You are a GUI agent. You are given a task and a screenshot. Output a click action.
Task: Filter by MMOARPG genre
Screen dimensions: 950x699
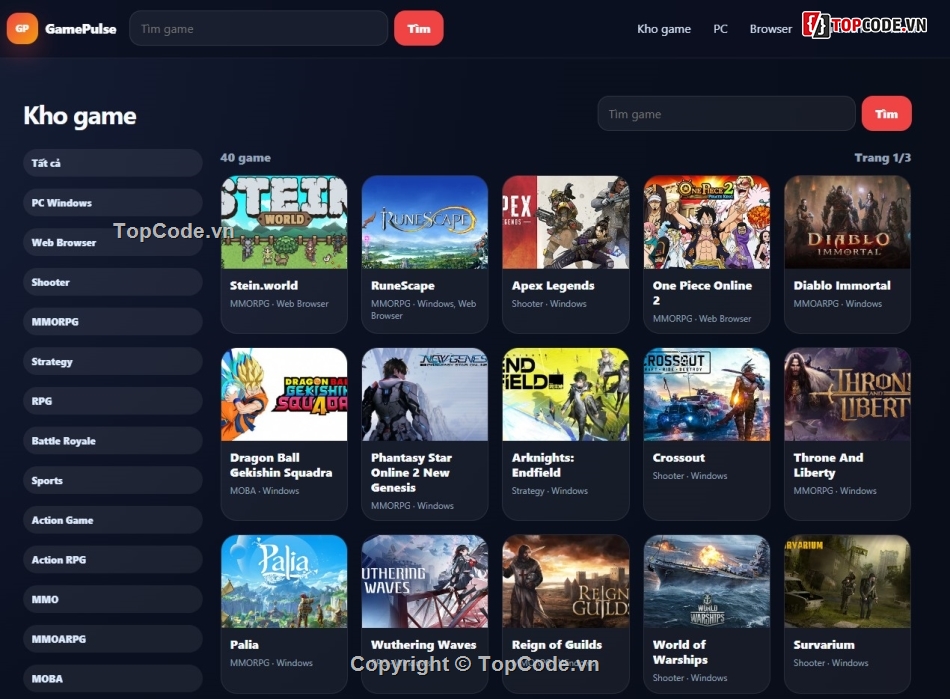[x=113, y=639]
